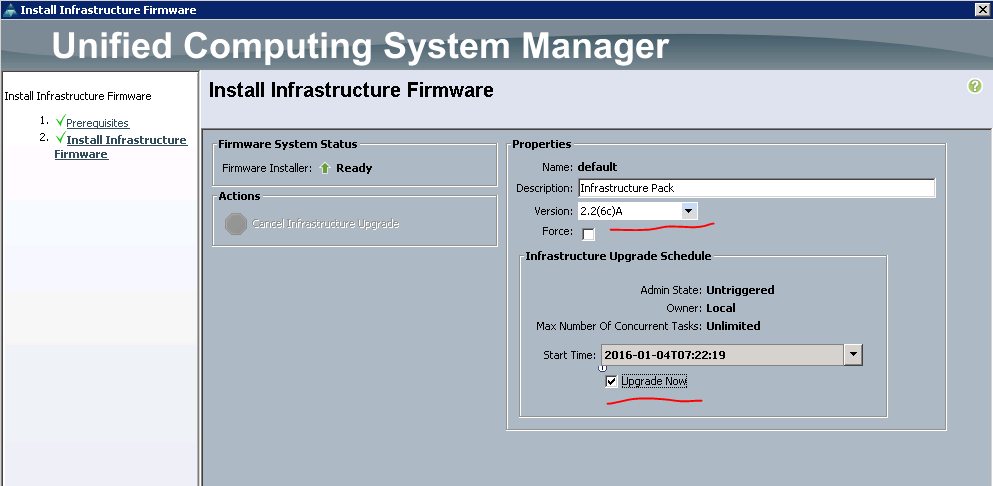The image size is (993, 486).
Task: Uncheck the Upgrade Now checkbox
Action: 611,381
